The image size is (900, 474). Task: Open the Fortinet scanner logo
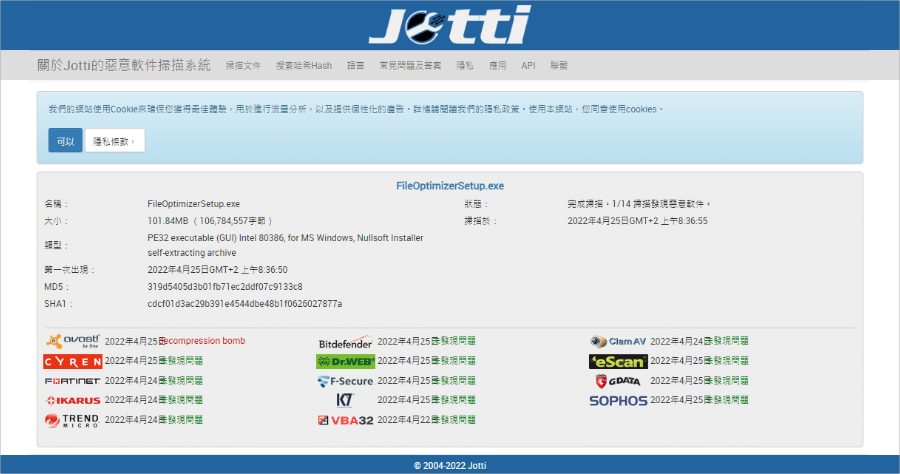tap(72, 380)
